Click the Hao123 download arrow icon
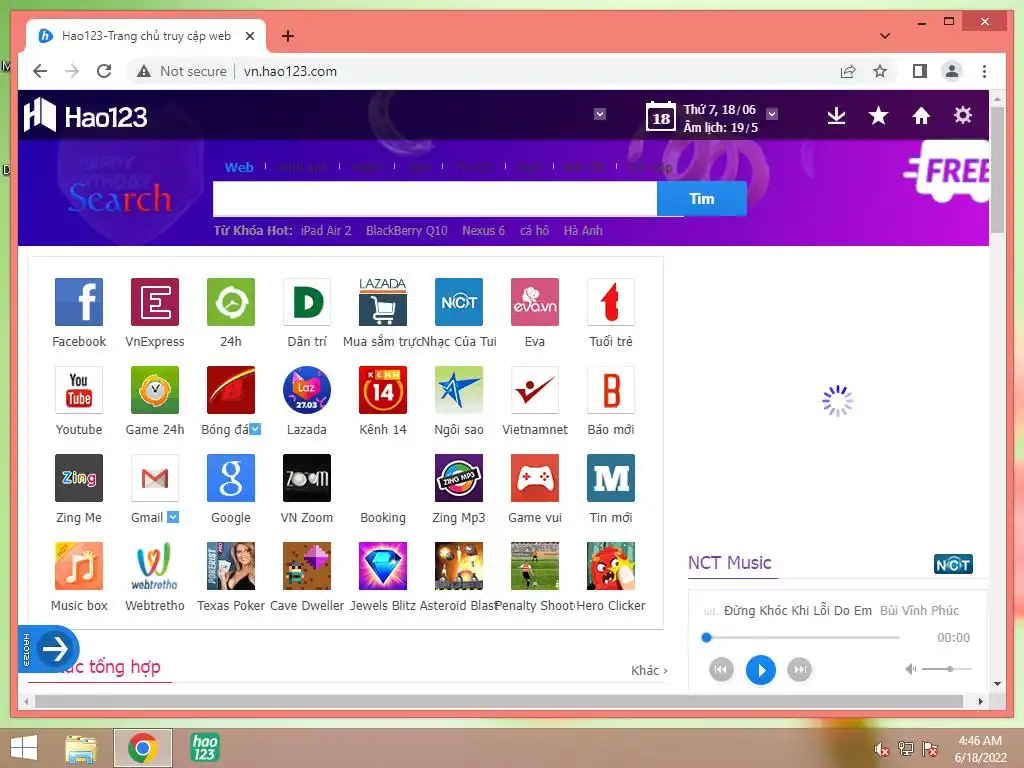Viewport: 1024px width, 768px height. [x=836, y=116]
